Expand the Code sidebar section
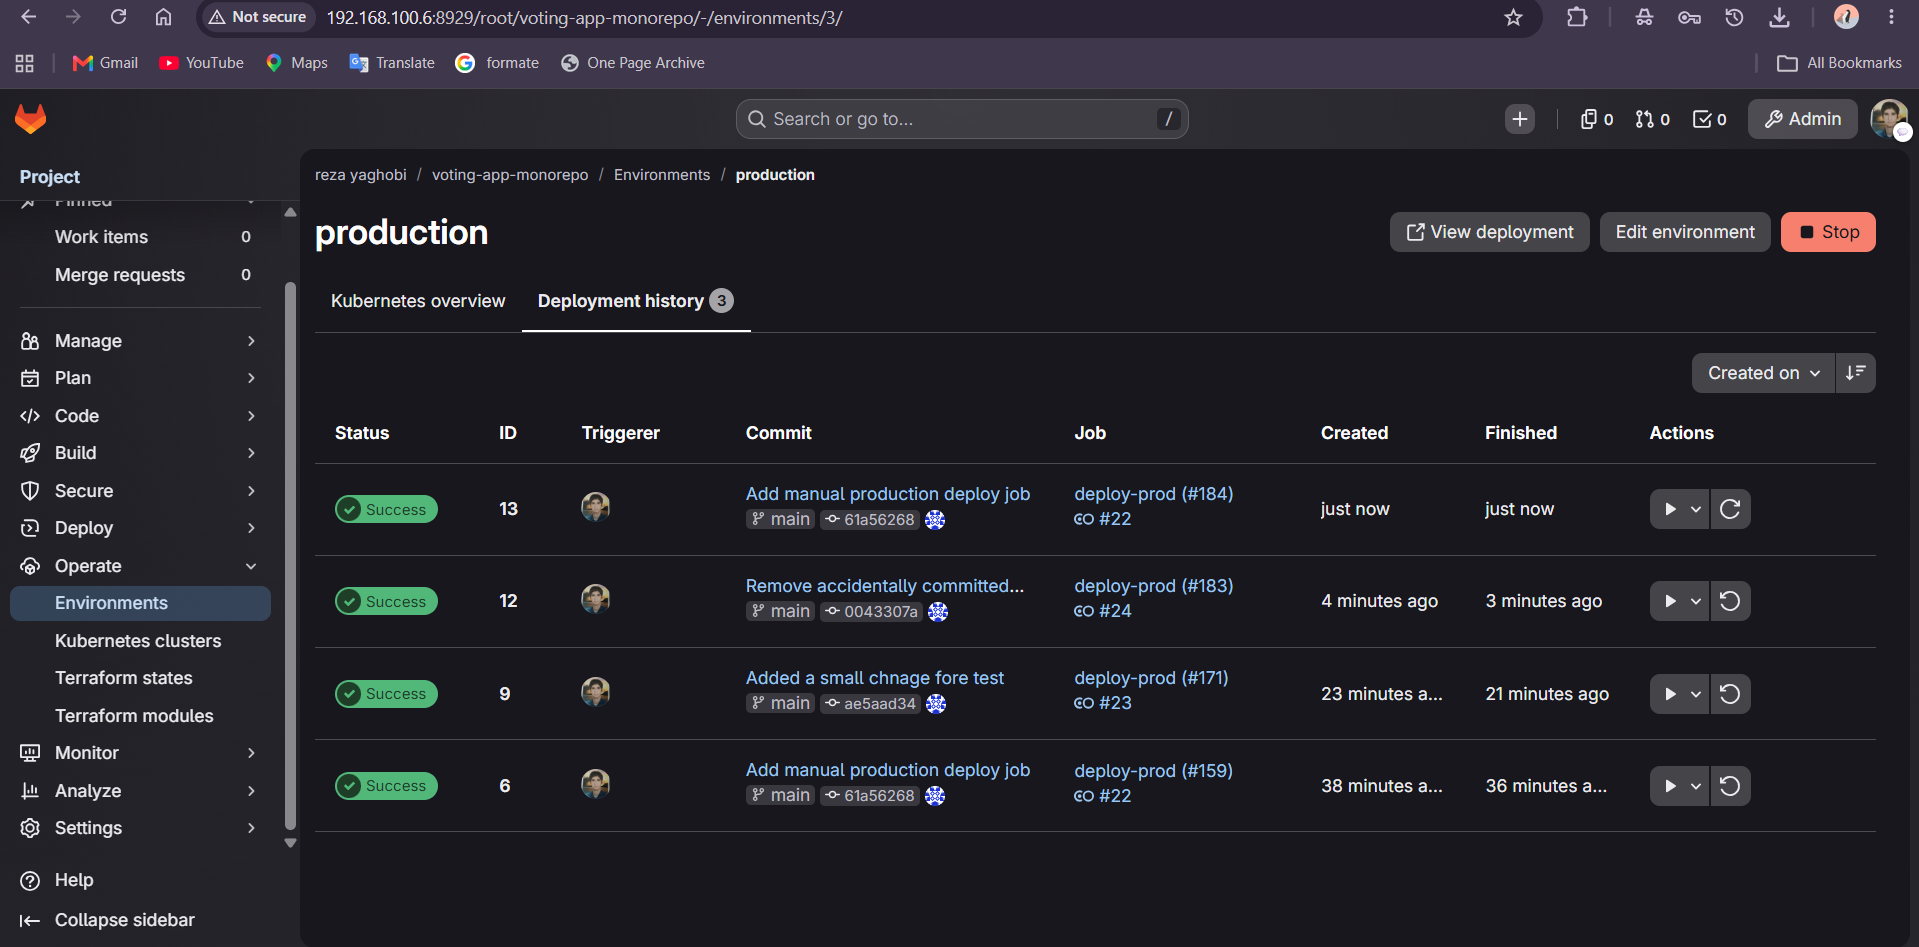Screen dimensions: 1919x947 140,416
